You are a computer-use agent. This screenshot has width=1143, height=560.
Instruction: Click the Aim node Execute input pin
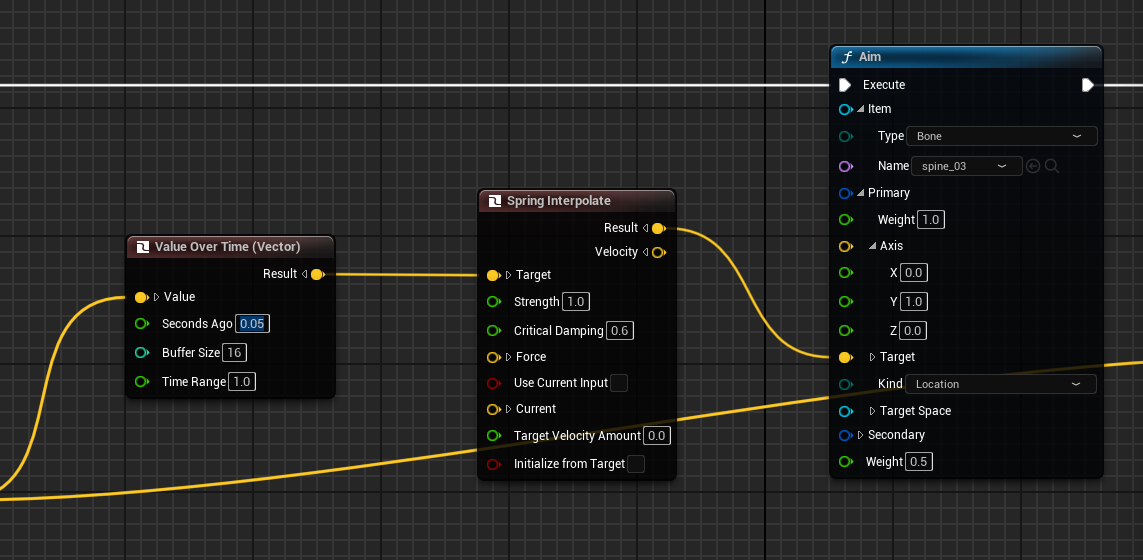click(x=845, y=85)
